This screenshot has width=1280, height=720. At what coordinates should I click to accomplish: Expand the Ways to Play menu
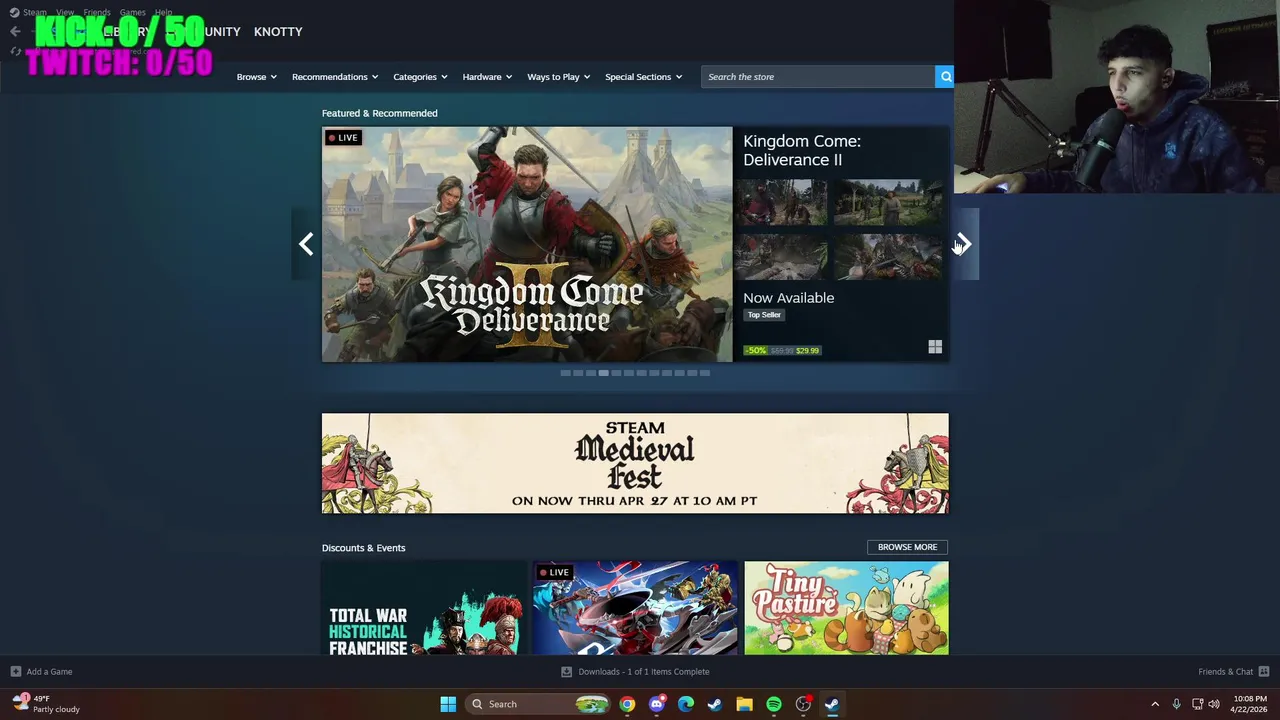pos(558,77)
